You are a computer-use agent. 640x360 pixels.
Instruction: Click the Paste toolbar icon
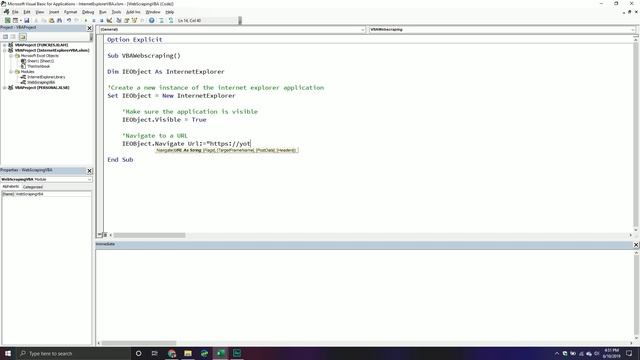click(51, 20)
